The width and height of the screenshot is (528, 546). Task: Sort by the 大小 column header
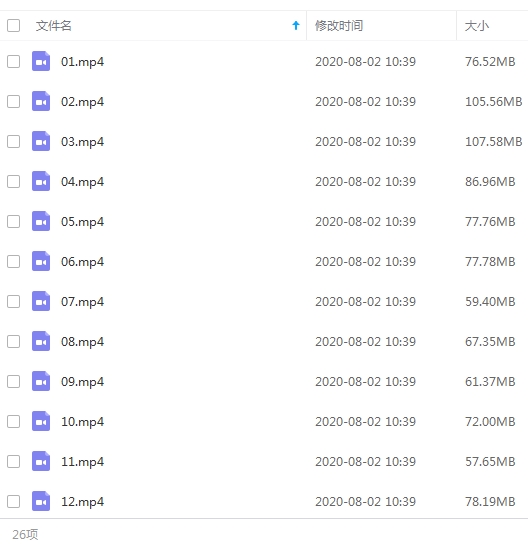[477, 26]
